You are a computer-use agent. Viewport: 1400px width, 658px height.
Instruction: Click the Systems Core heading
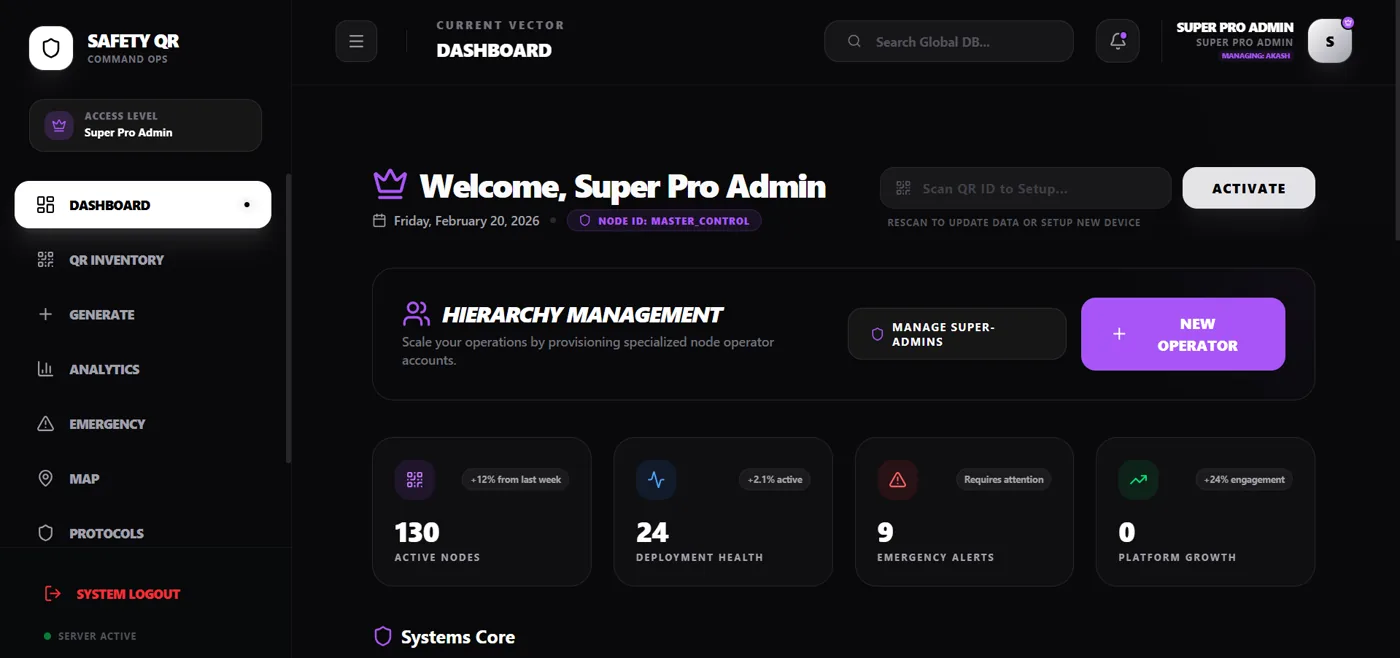[x=458, y=637]
